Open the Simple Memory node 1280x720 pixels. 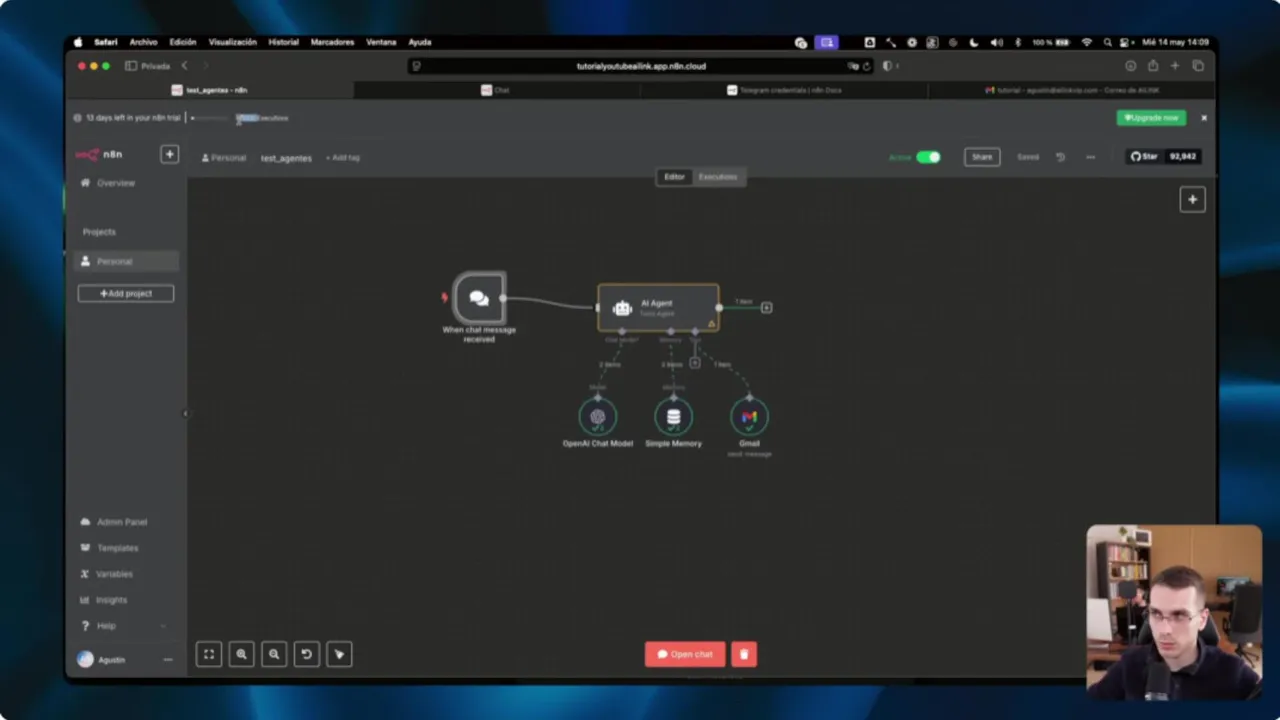coord(673,417)
